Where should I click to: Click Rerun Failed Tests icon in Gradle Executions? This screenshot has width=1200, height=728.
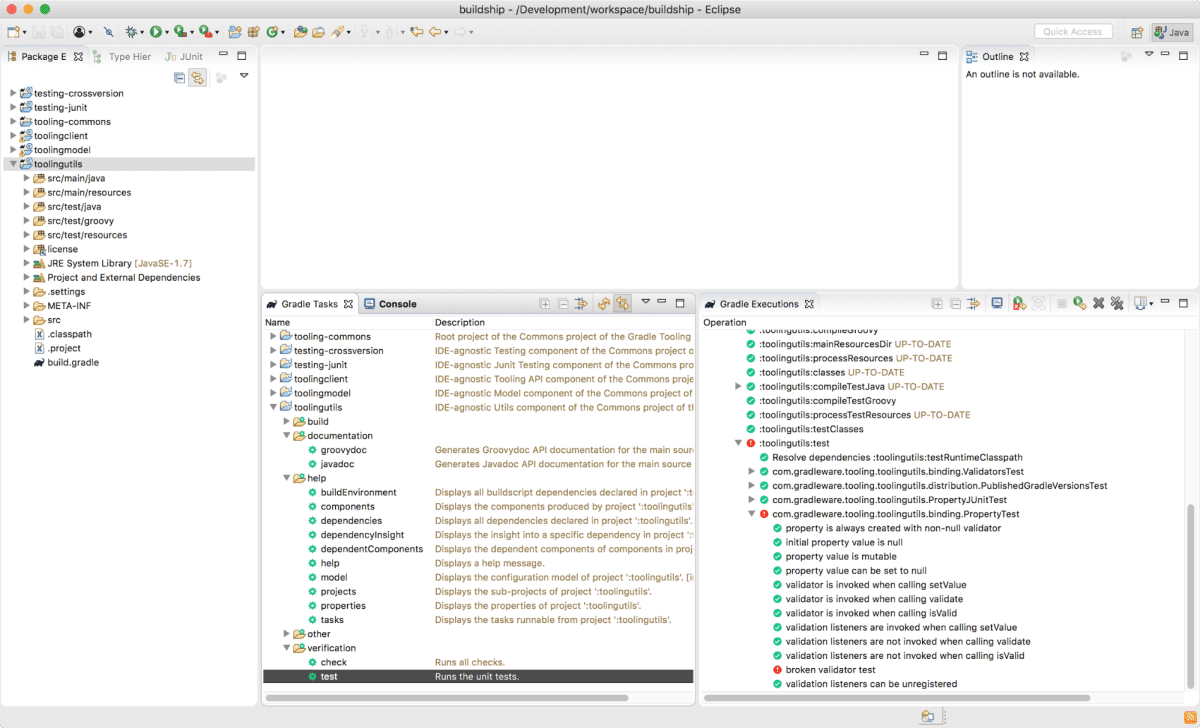pos(1018,304)
